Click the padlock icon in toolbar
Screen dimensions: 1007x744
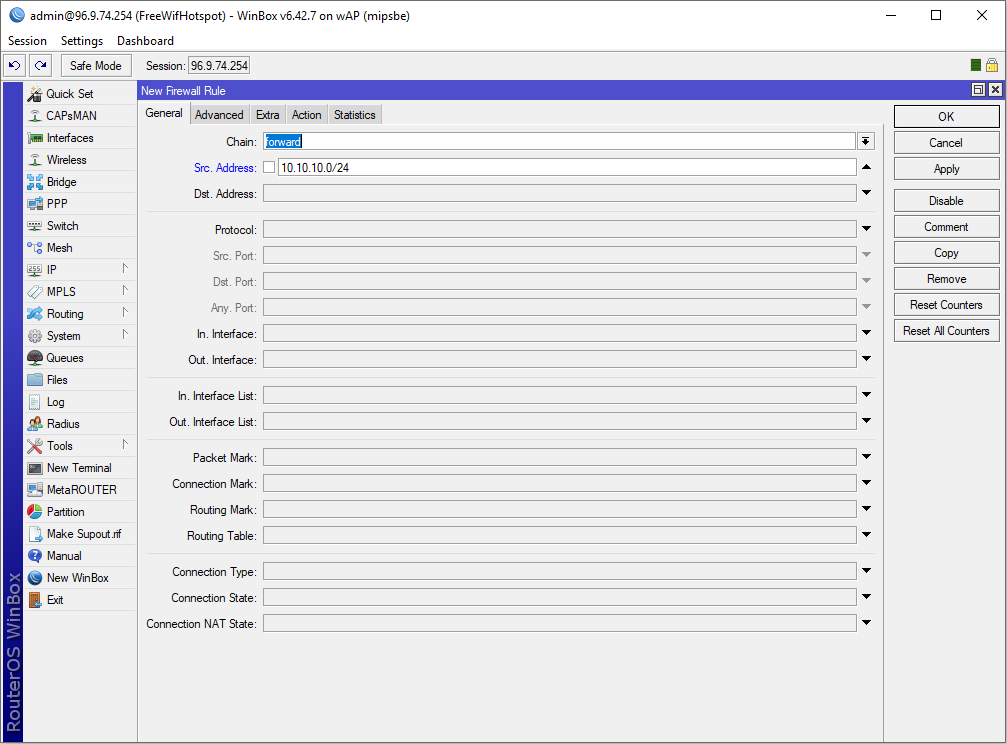click(992, 65)
